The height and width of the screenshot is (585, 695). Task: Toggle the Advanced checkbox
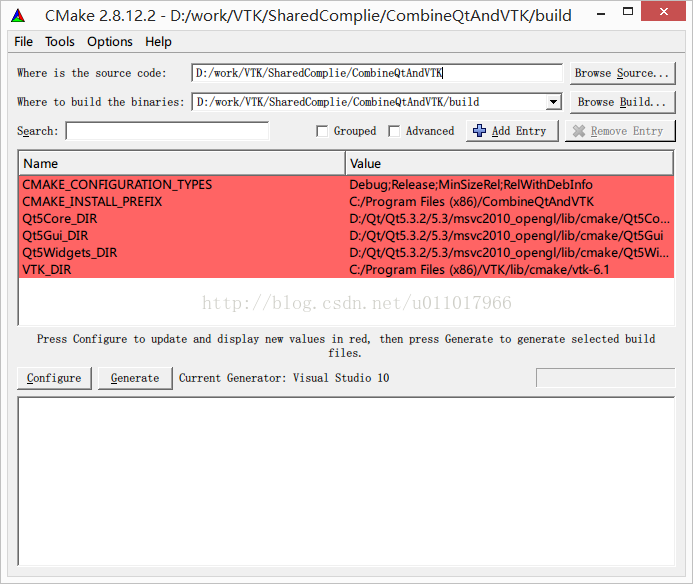tap(394, 131)
